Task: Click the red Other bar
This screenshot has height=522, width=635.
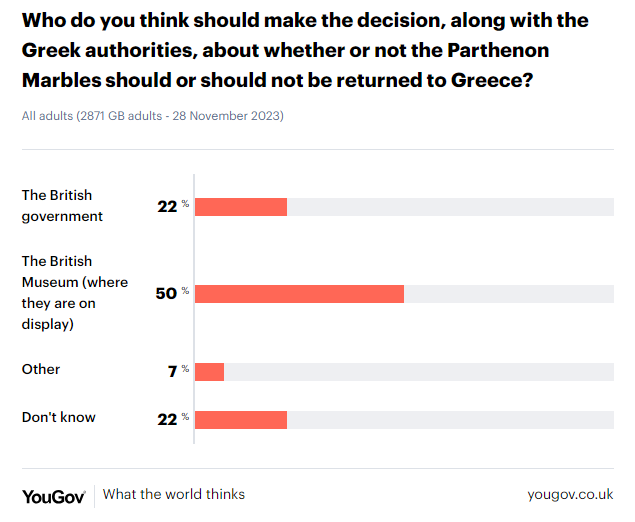Action: click(210, 372)
